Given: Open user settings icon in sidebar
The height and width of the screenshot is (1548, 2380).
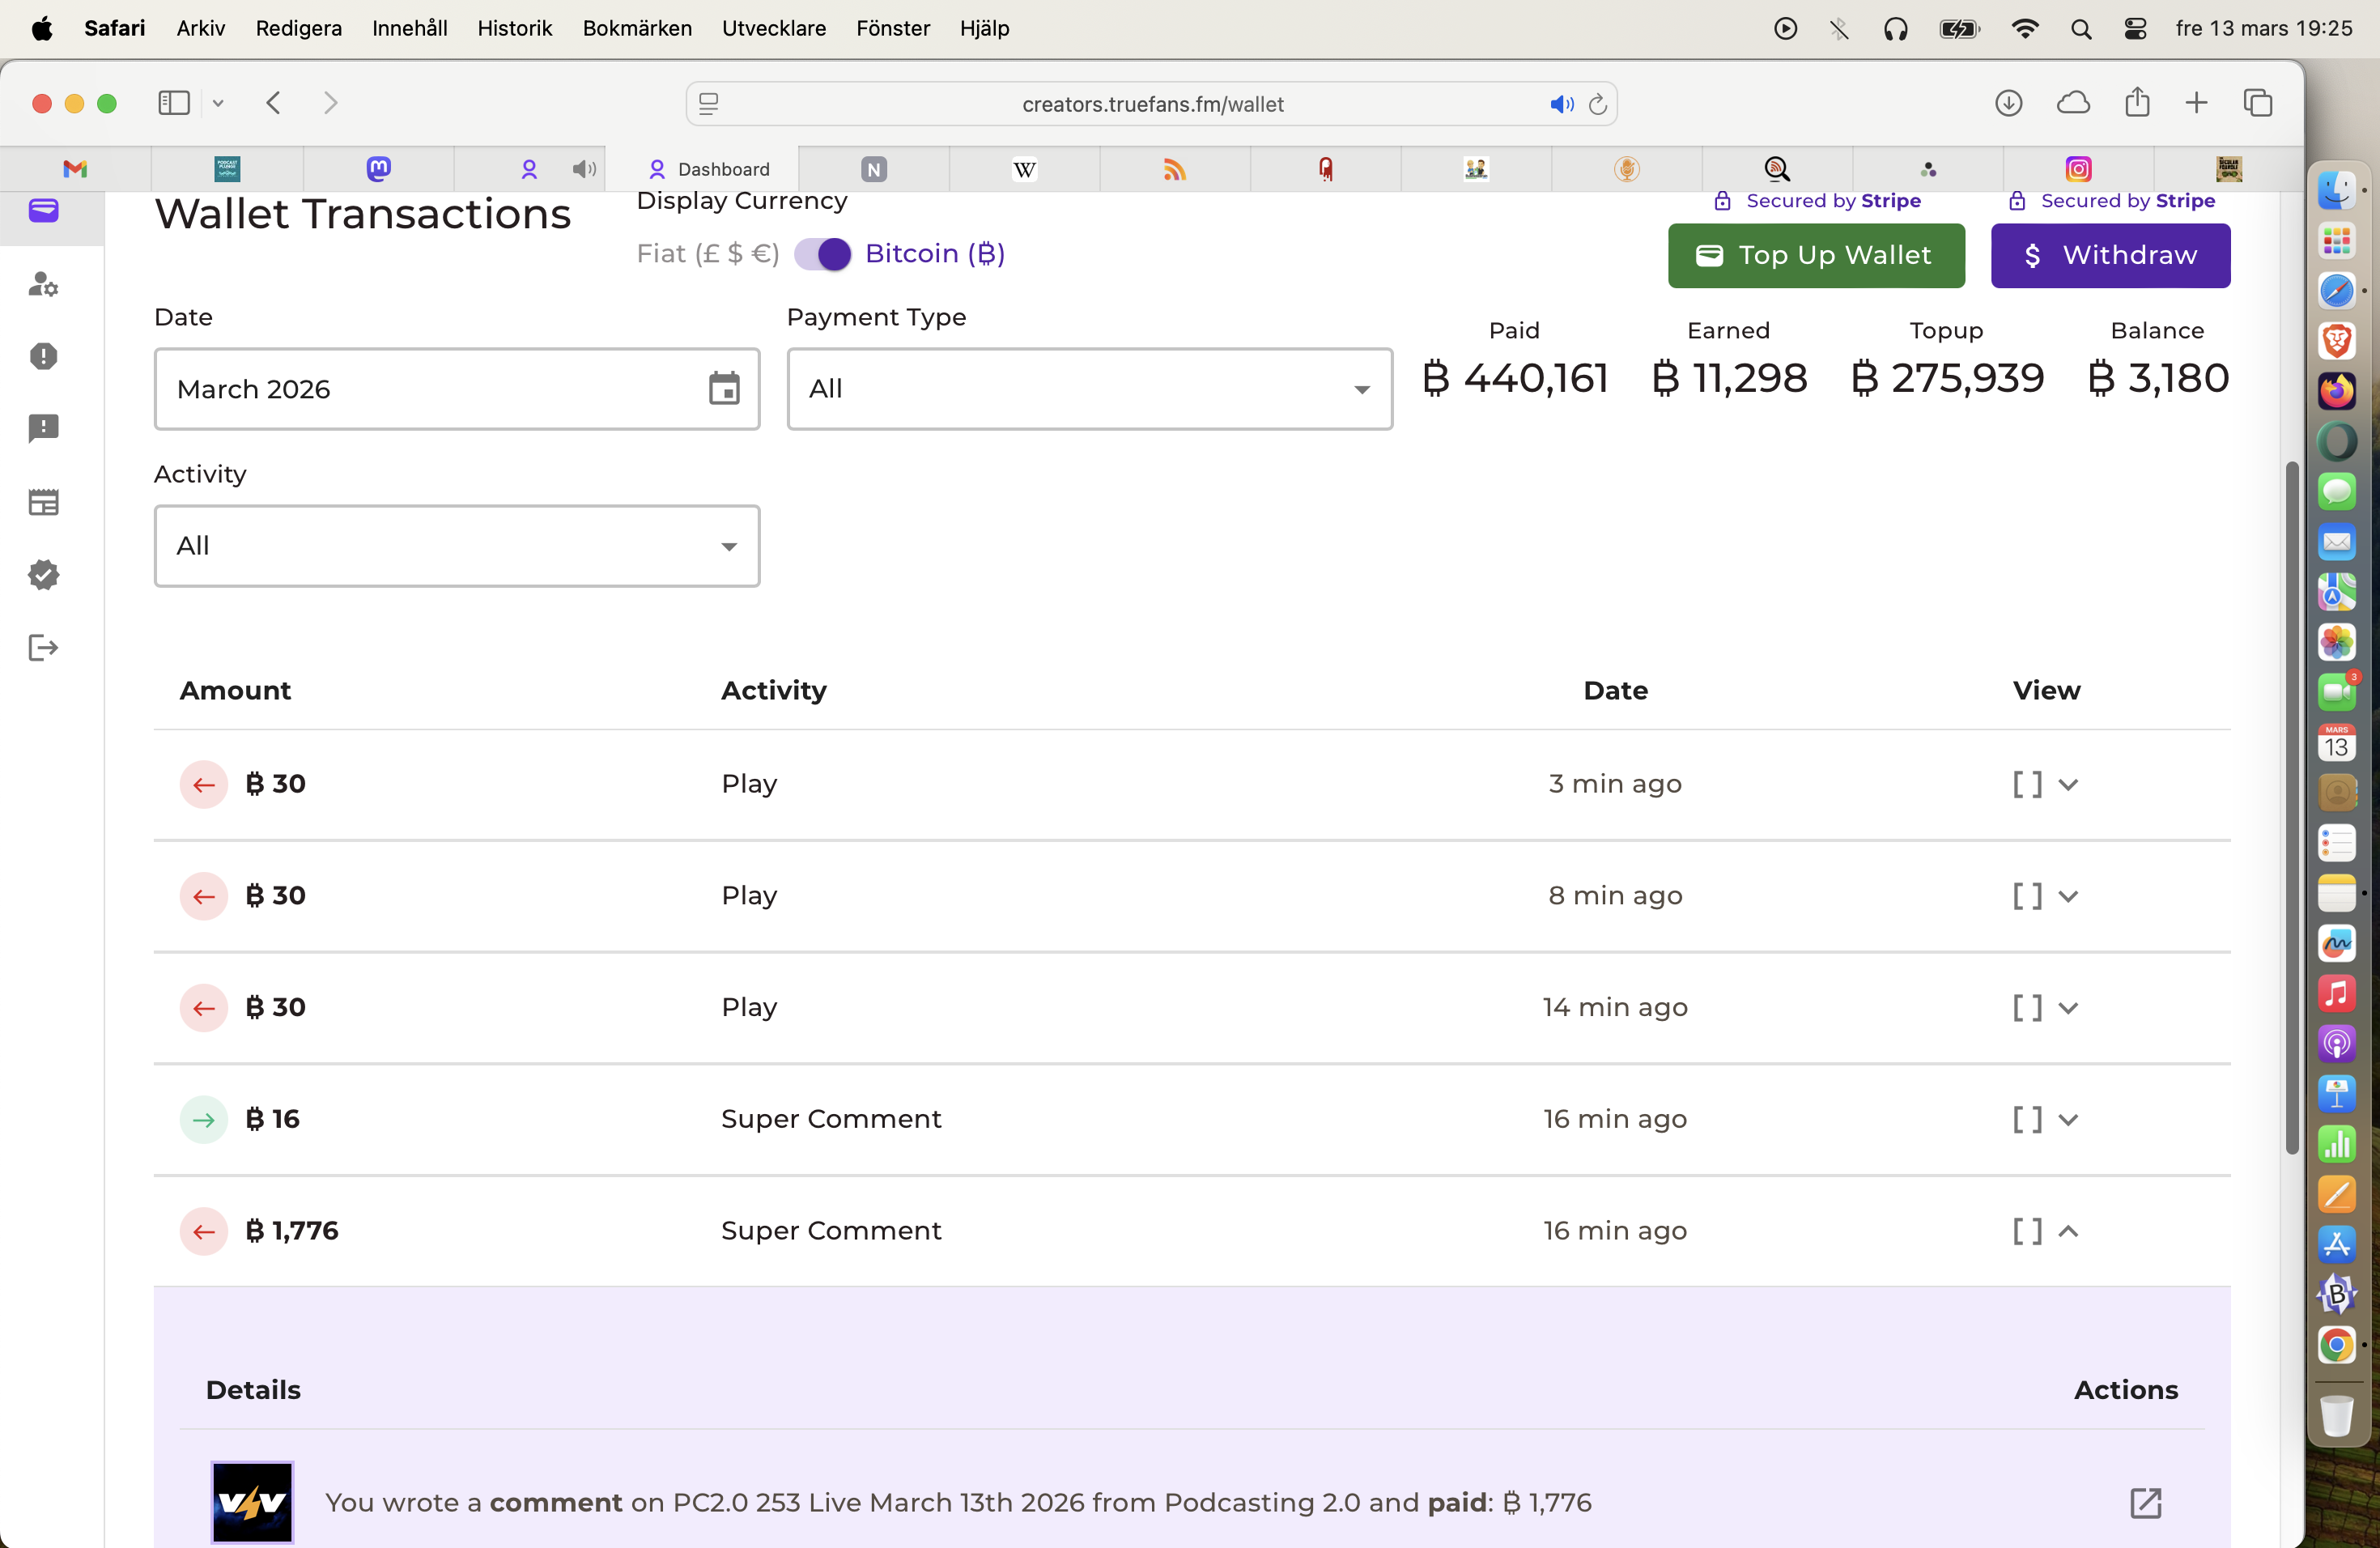Looking at the screenshot, I should [x=43, y=284].
